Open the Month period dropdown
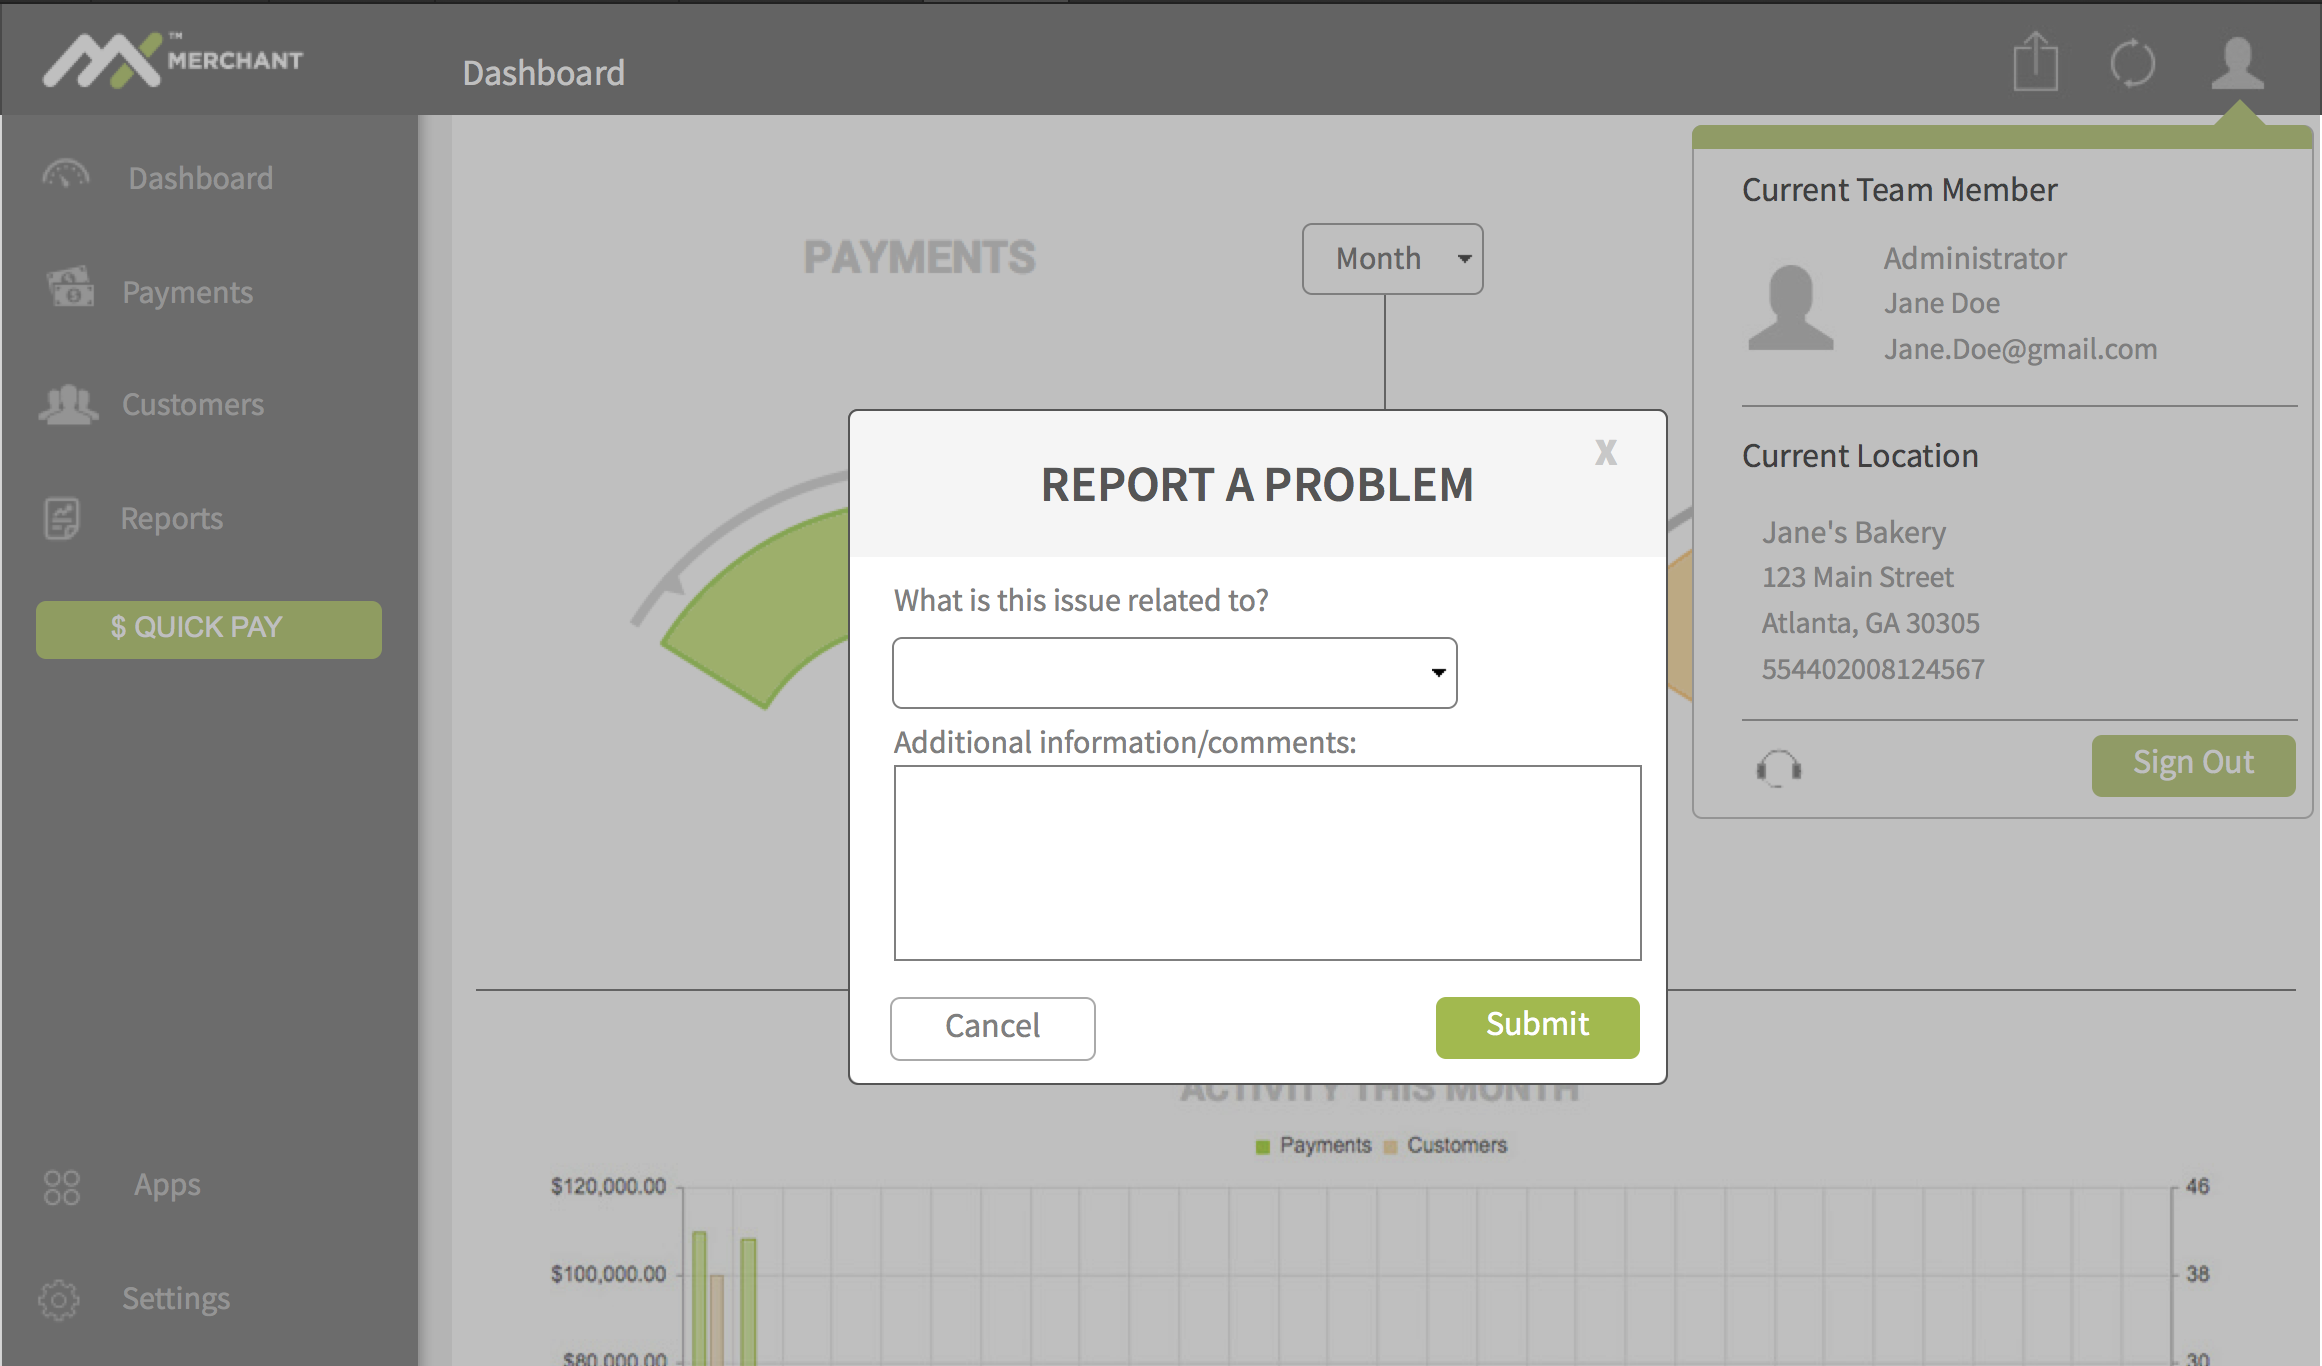The height and width of the screenshot is (1366, 2322). [x=1392, y=259]
